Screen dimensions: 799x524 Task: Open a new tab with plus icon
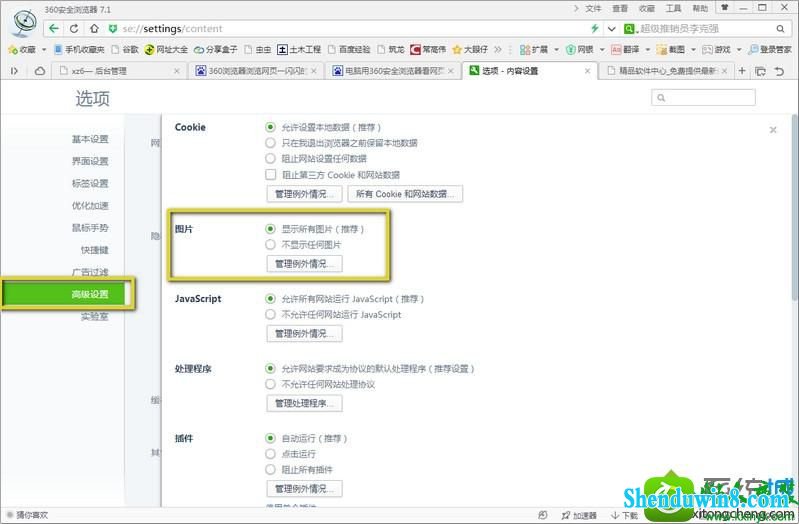[742, 71]
